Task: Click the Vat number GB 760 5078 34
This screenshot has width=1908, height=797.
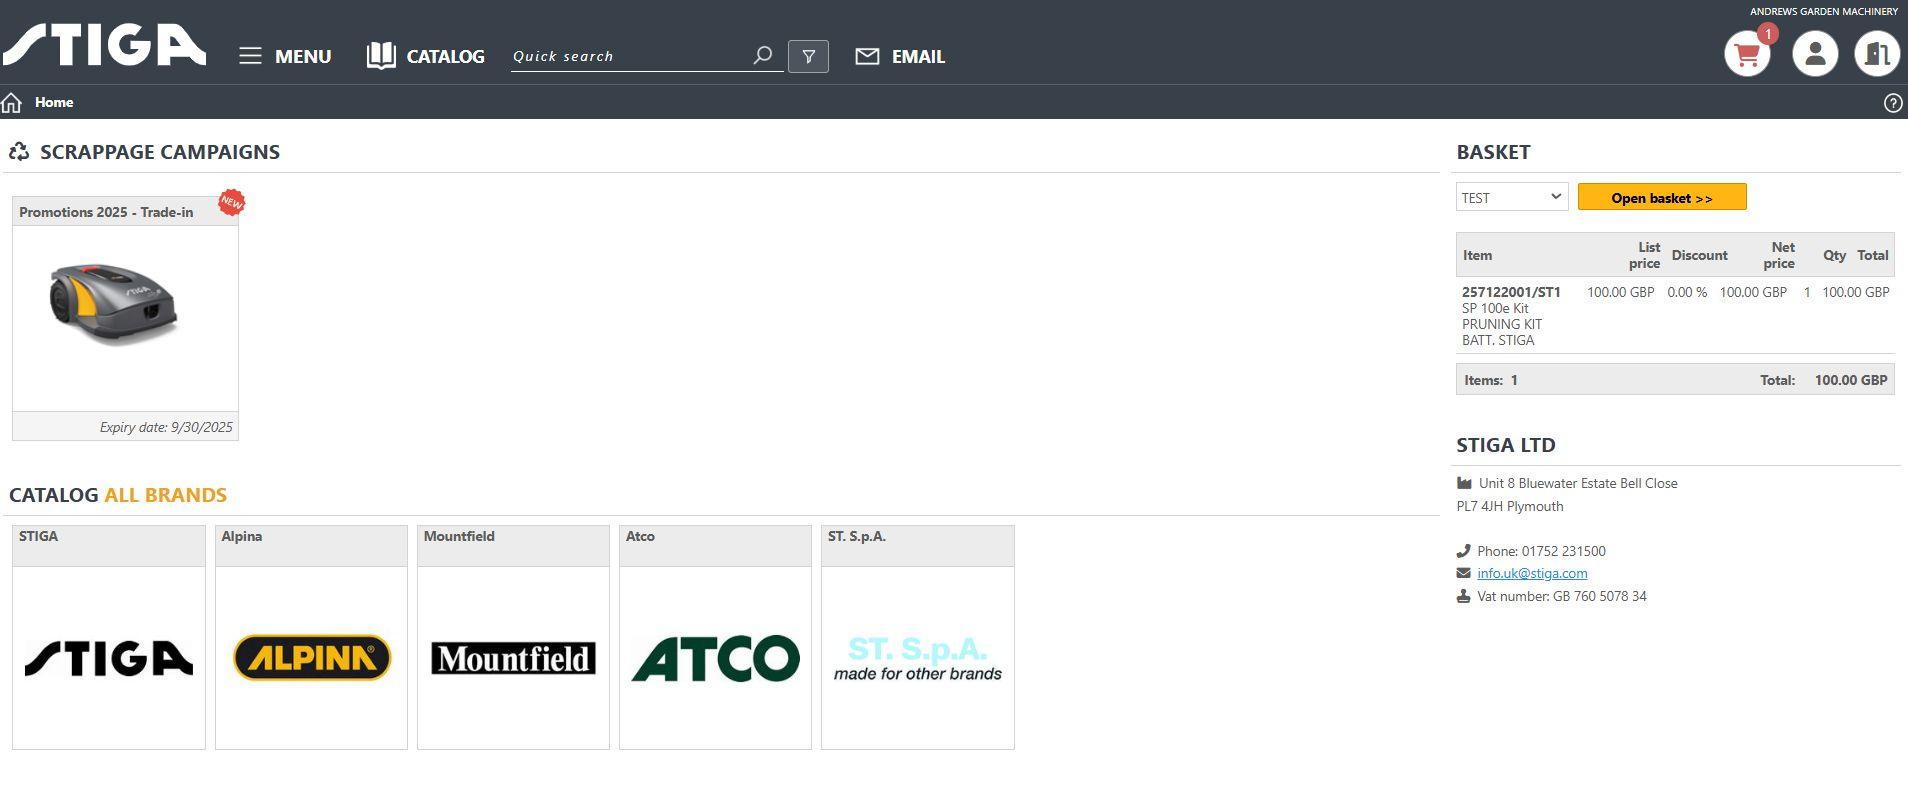Action: coord(1561,596)
